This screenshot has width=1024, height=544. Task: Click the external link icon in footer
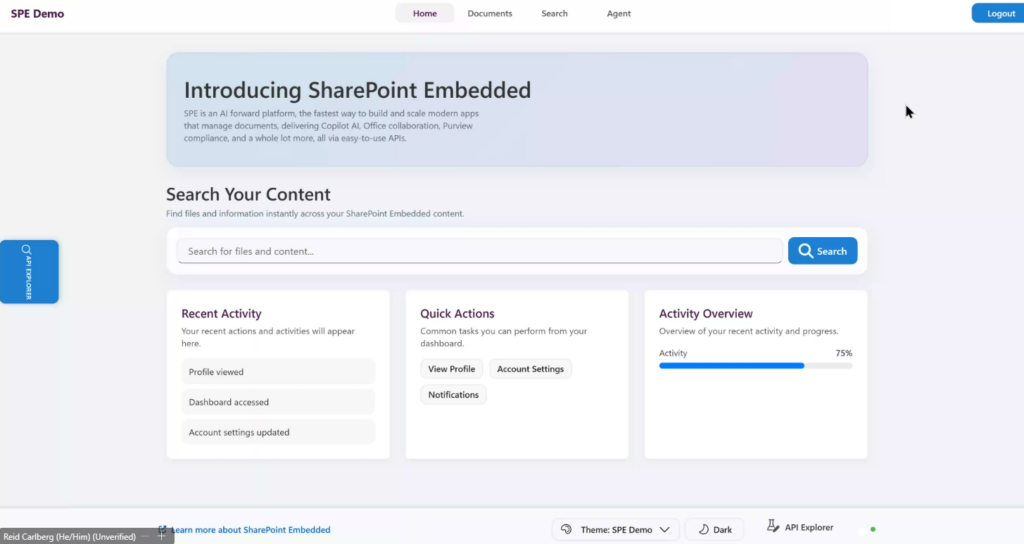(163, 530)
